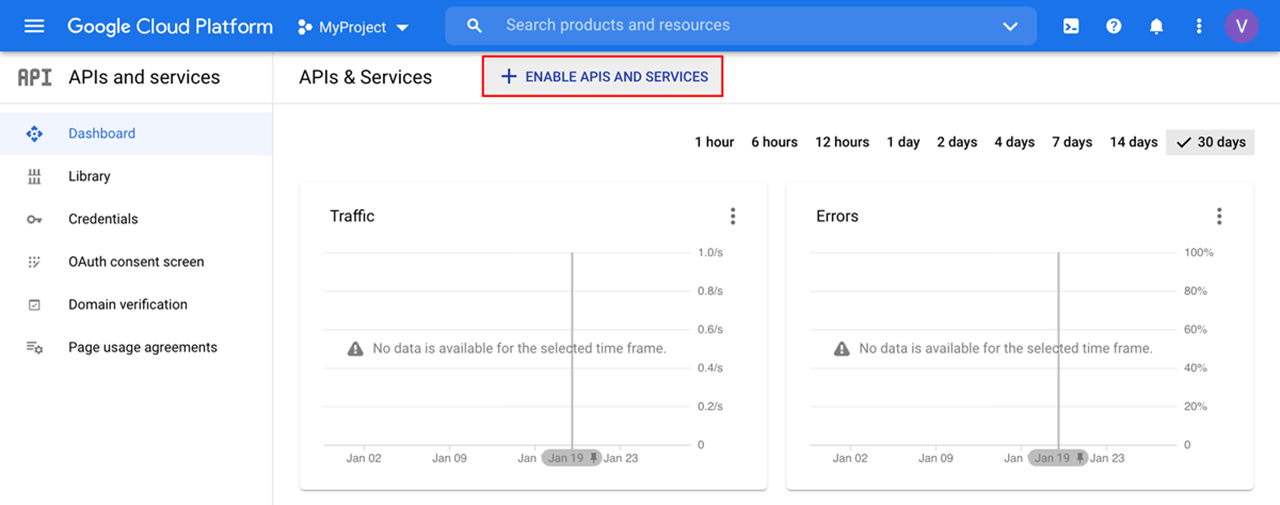Click the warning icon in Errors chart
Viewport: 1280px width, 505px height.
842,348
